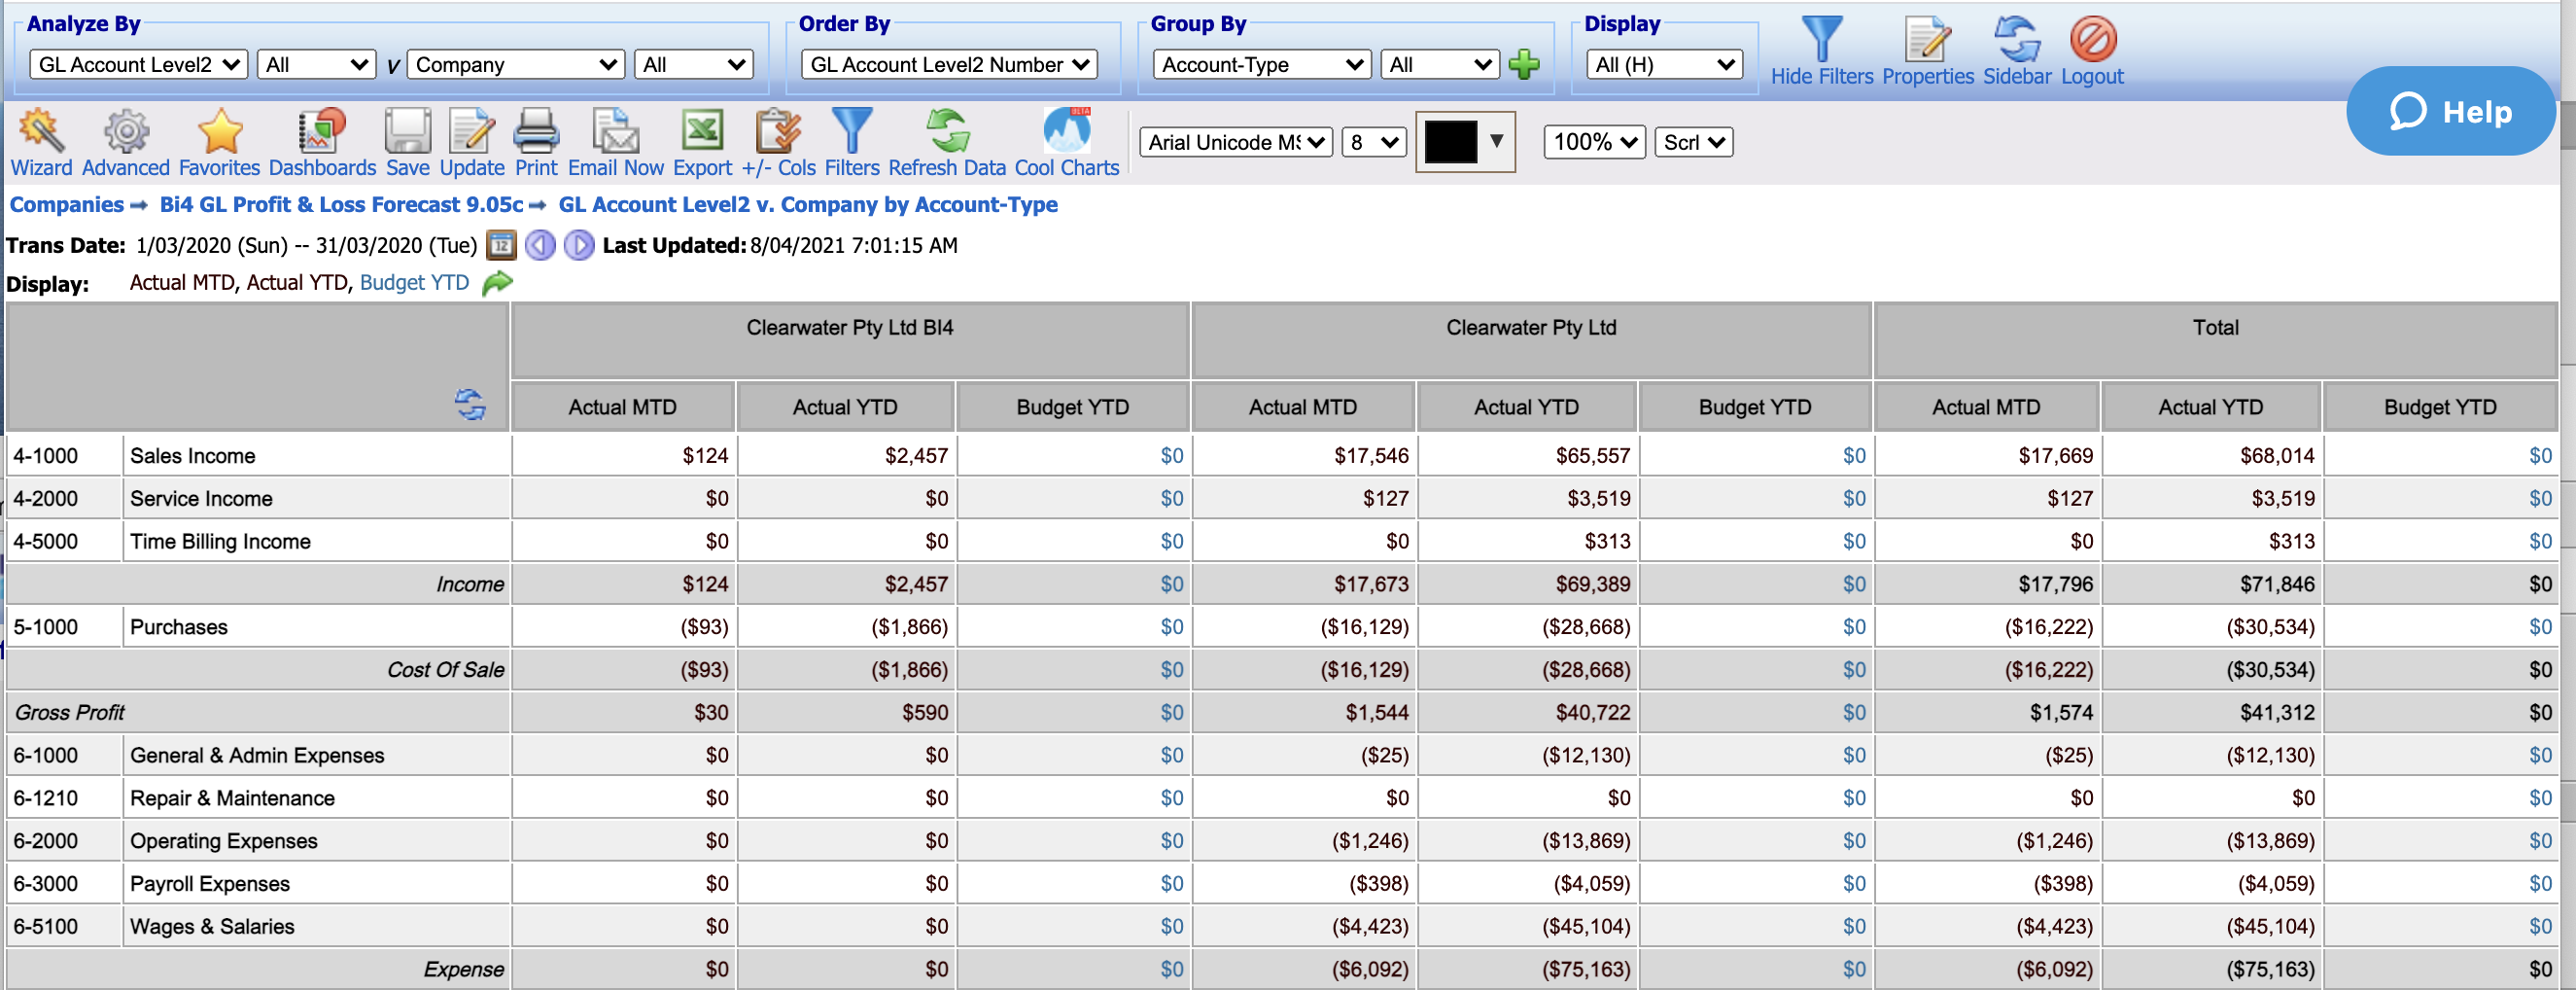Print the report

536,131
